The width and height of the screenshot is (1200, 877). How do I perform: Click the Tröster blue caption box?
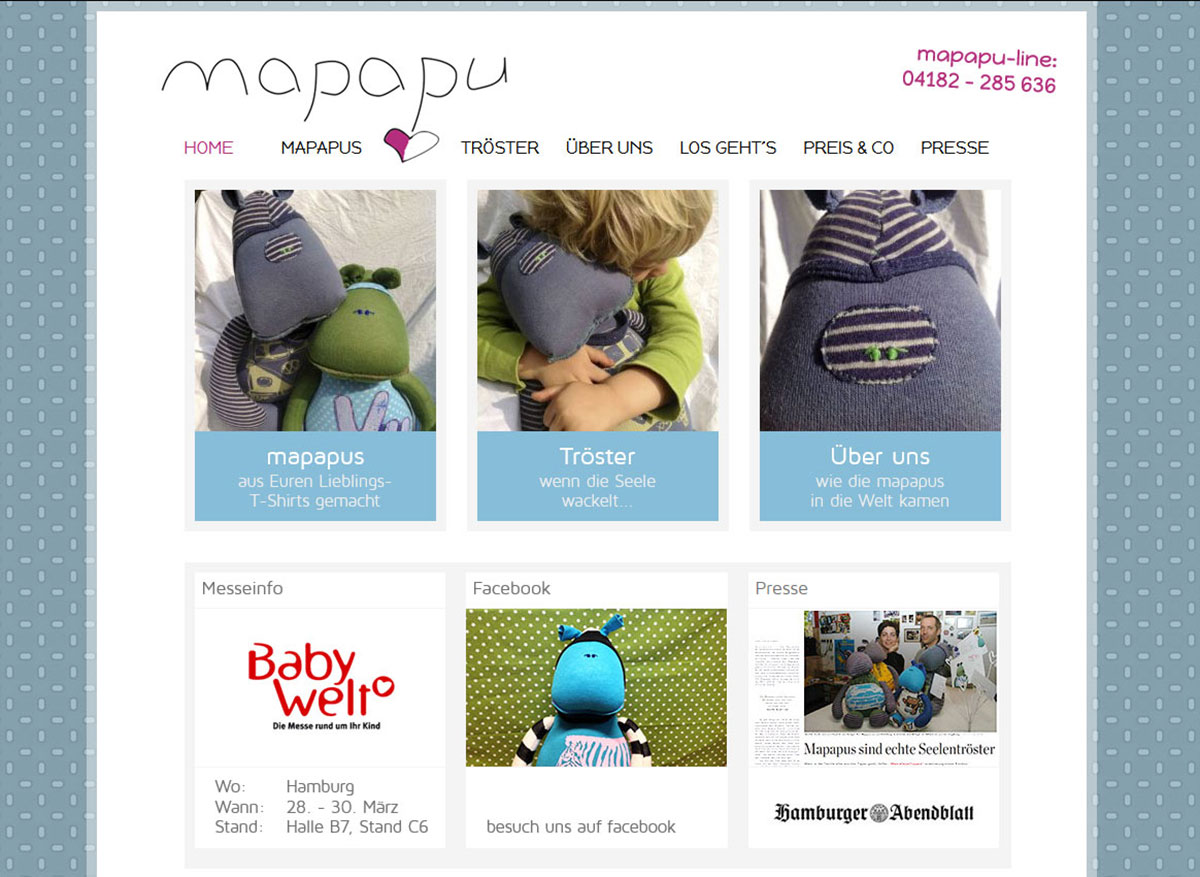point(597,476)
